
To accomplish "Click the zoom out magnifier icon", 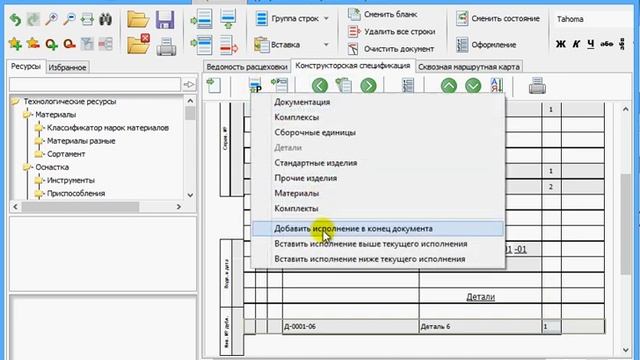I will pyautogui.click(x=70, y=19).
